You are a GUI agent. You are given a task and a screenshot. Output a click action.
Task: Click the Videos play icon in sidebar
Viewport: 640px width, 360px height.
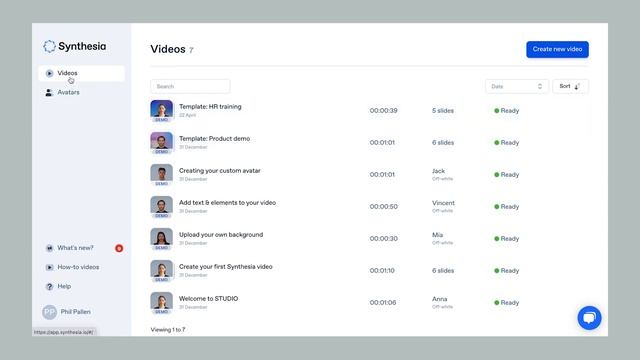click(x=49, y=73)
